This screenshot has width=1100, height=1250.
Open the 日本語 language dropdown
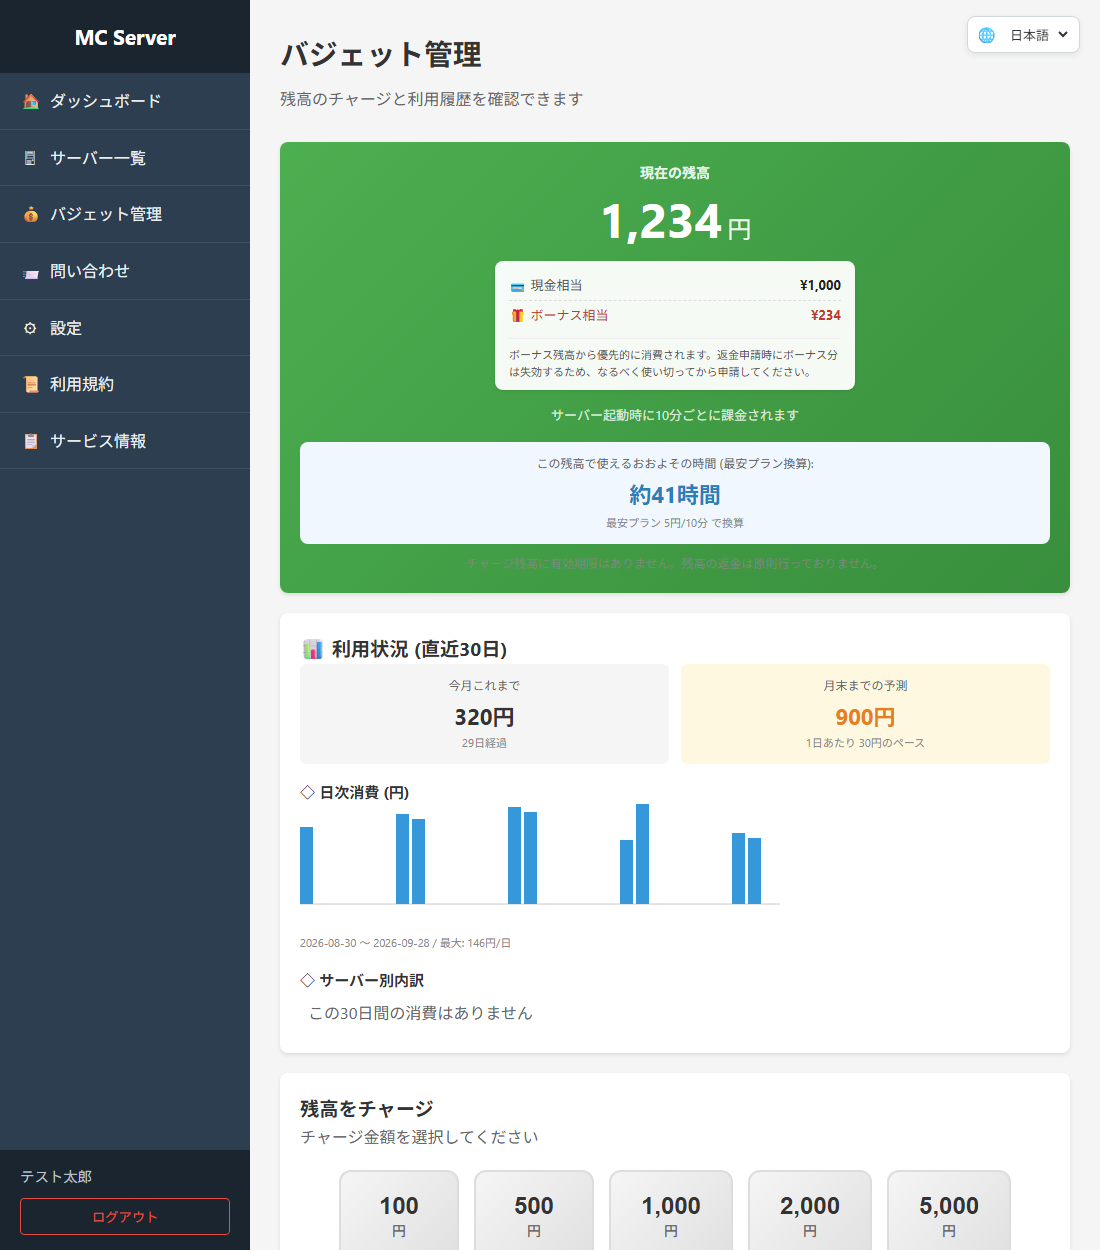pos(1023,35)
